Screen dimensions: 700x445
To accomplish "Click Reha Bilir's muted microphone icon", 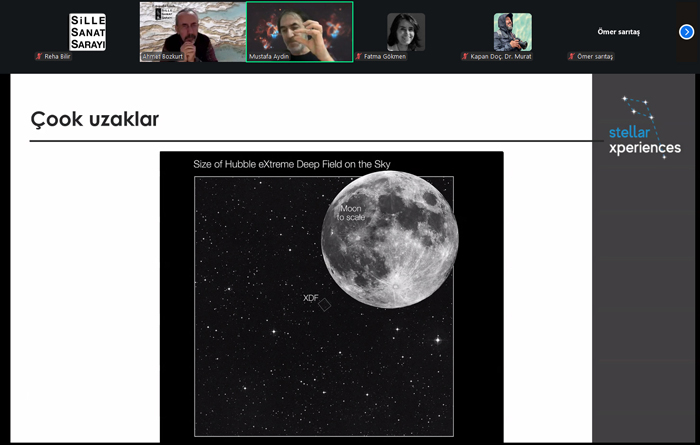I will point(39,57).
